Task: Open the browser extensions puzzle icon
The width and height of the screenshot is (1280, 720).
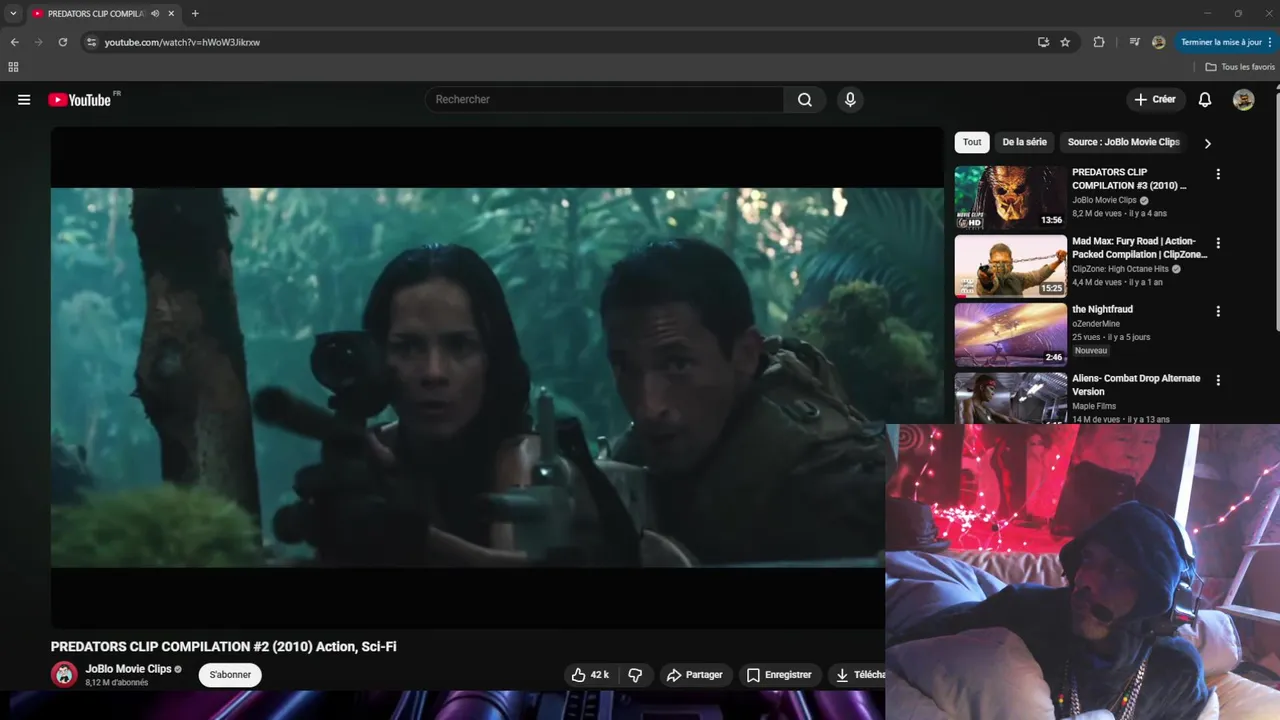Action: click(x=1099, y=42)
